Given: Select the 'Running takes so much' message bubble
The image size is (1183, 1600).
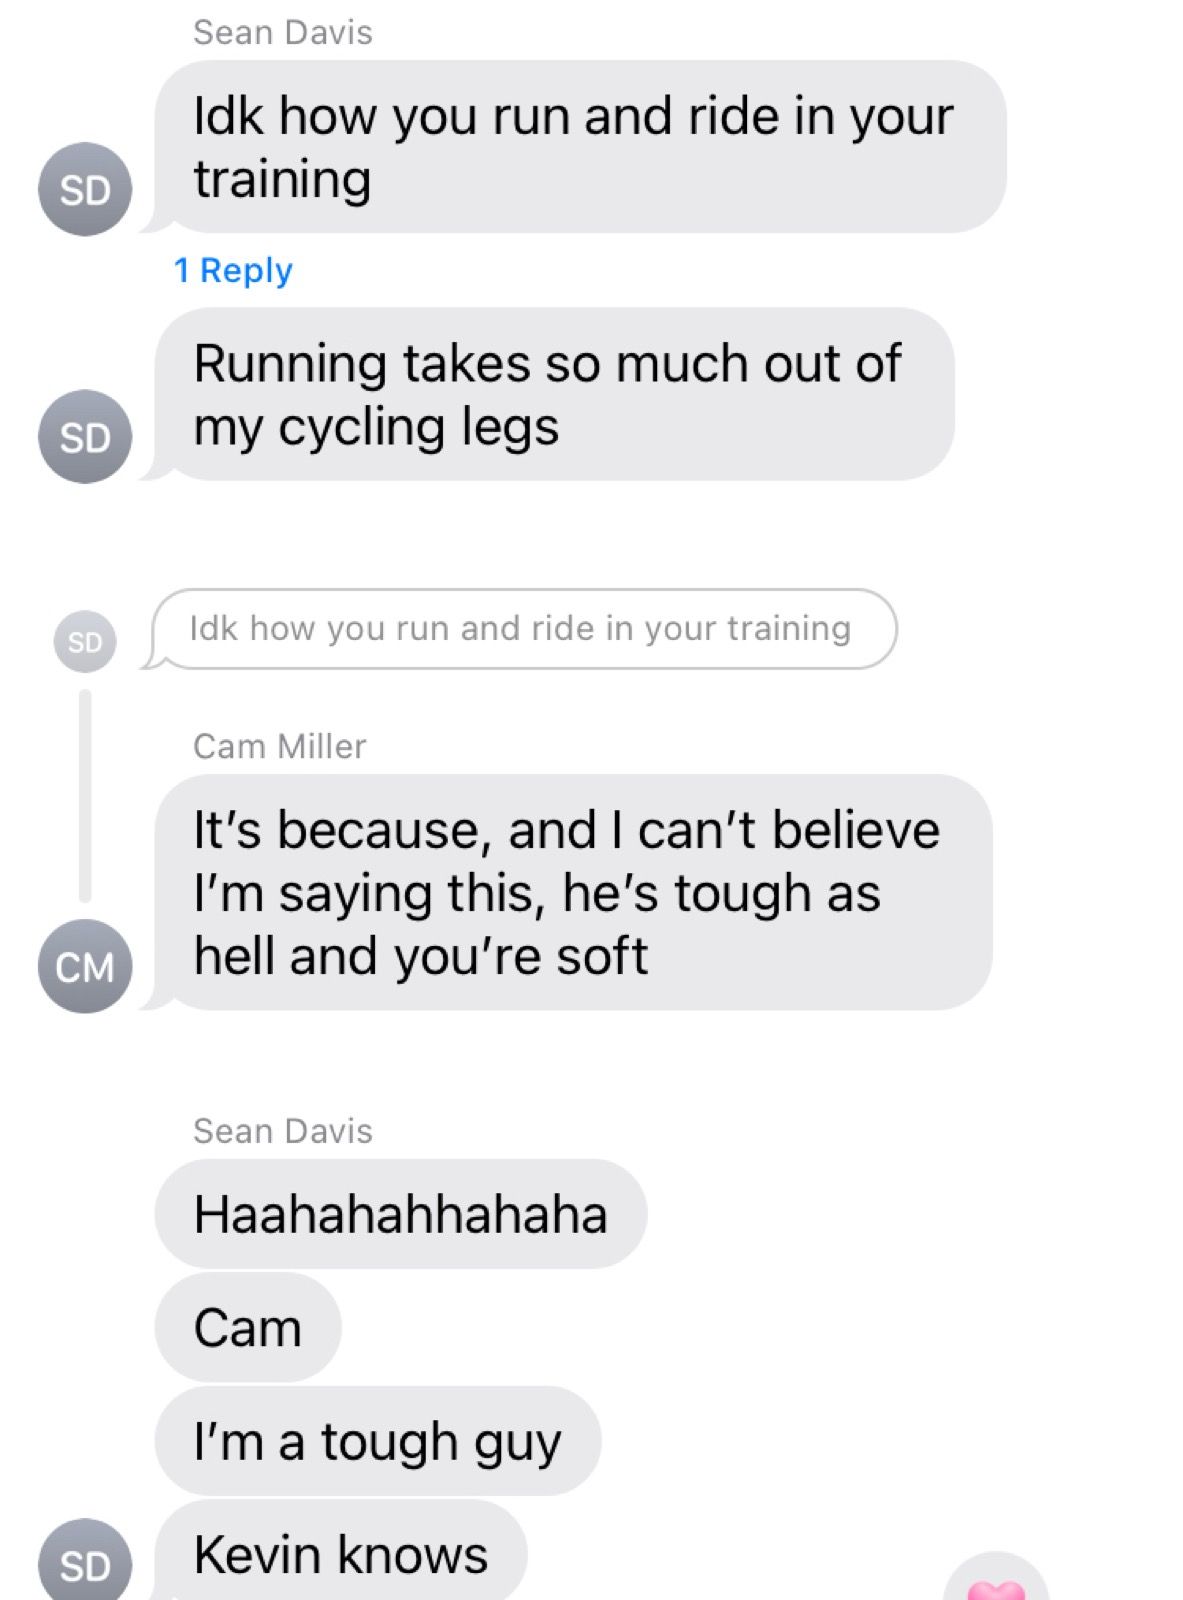Looking at the screenshot, I should coord(552,394).
